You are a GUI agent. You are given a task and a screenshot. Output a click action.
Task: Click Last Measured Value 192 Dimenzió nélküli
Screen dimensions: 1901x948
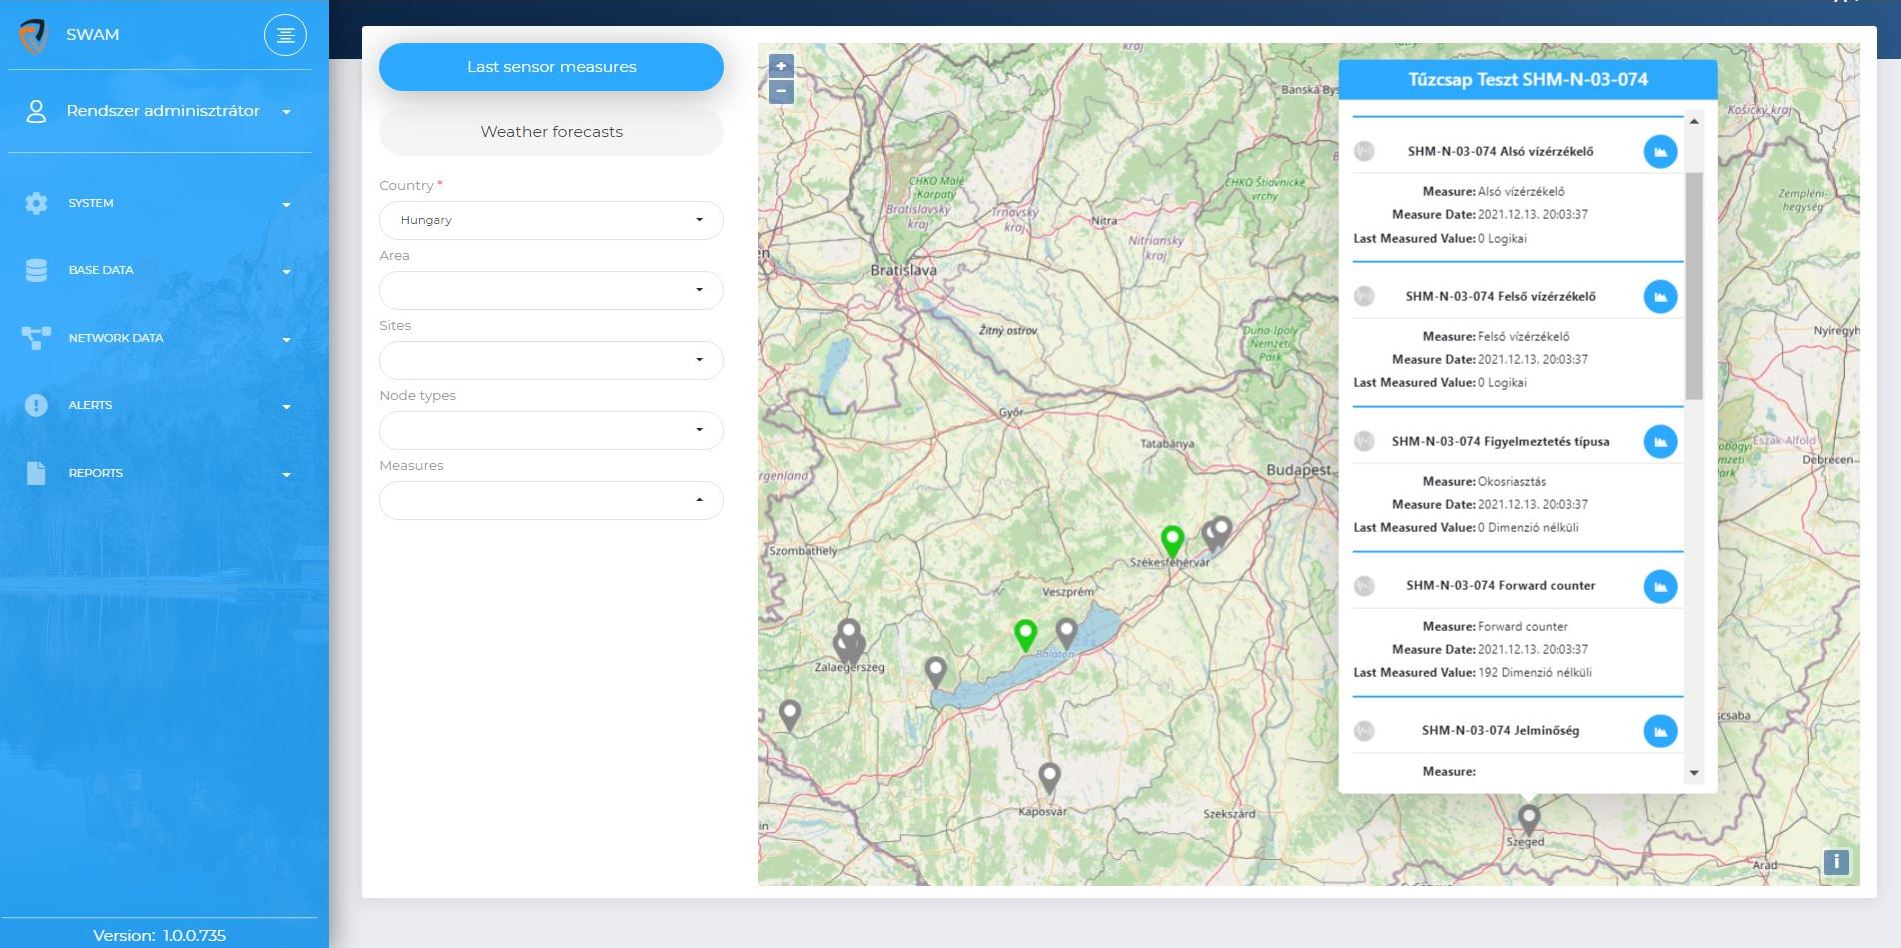pyautogui.click(x=1472, y=673)
